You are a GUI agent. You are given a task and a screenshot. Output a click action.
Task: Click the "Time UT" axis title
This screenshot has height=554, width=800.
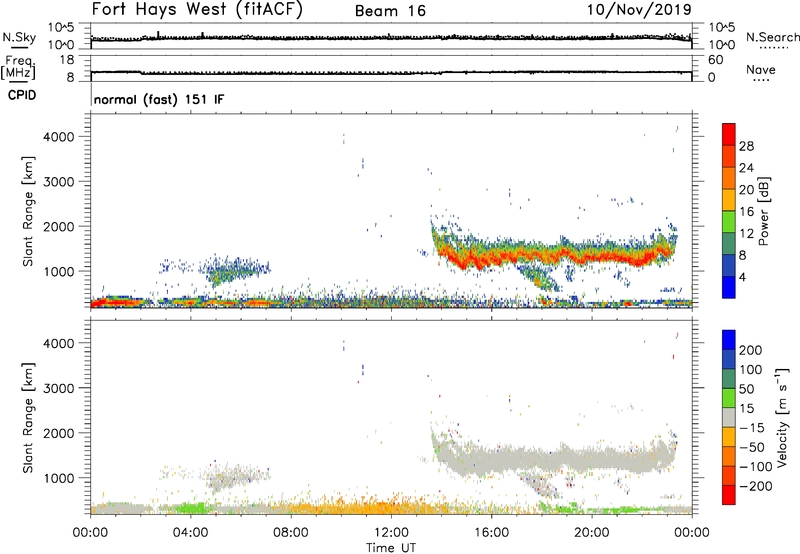tap(391, 547)
